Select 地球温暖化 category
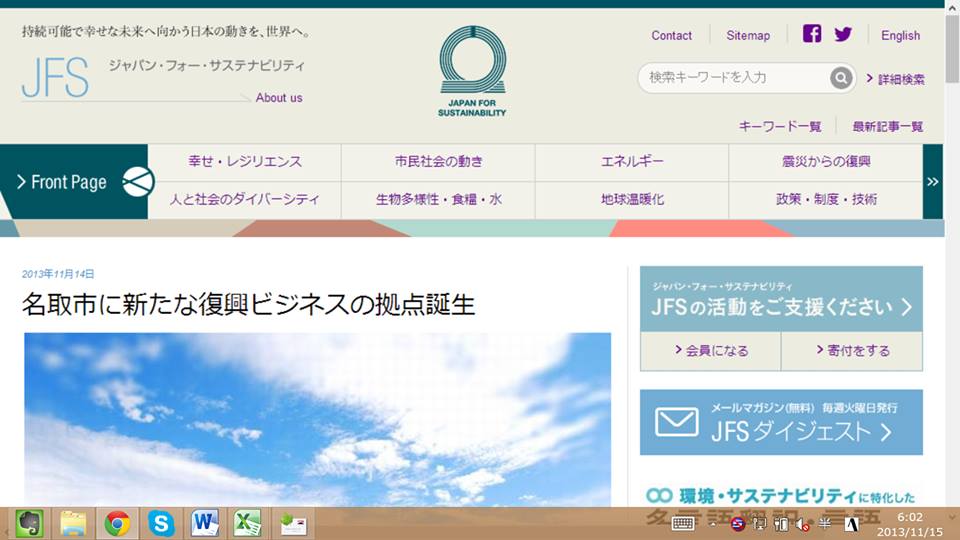The width and height of the screenshot is (960, 540). click(x=632, y=200)
